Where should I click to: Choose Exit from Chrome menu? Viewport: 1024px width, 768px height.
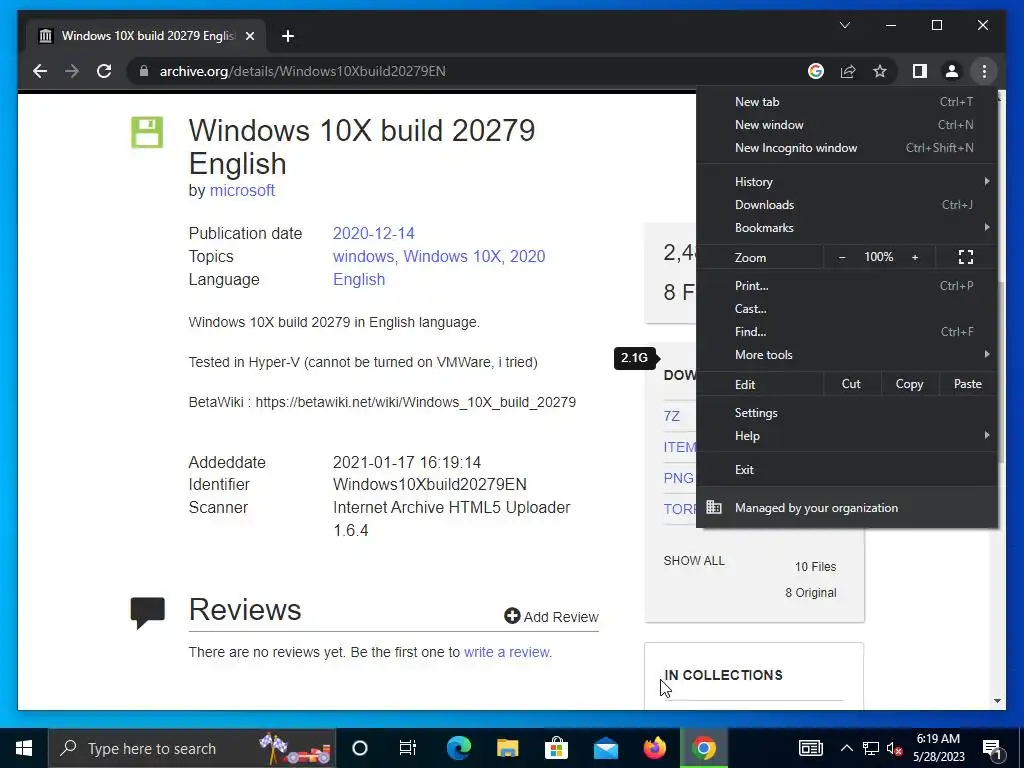(x=847, y=470)
